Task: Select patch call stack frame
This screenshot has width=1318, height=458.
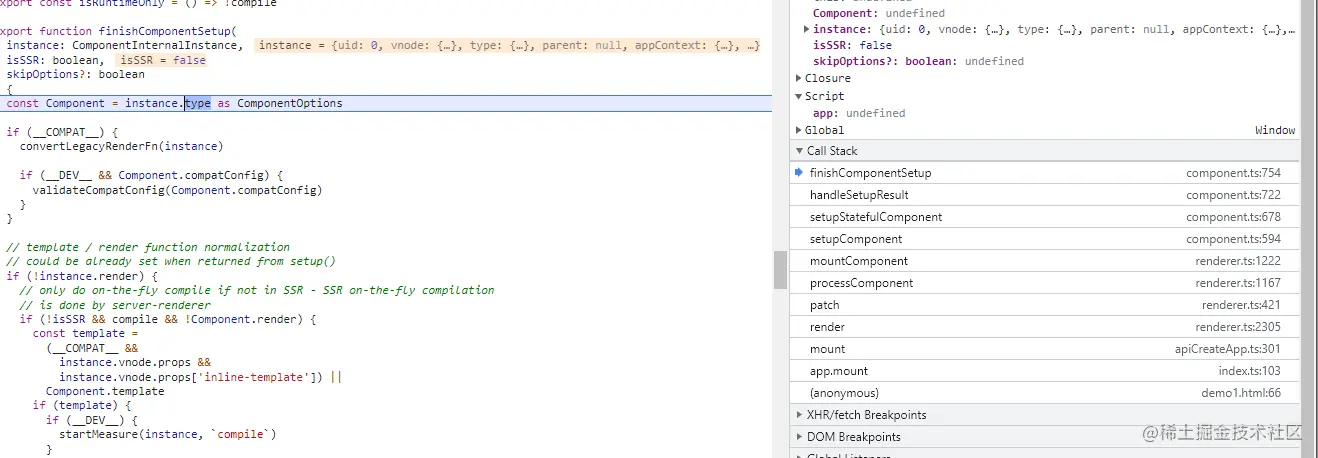Action: coord(1044,305)
